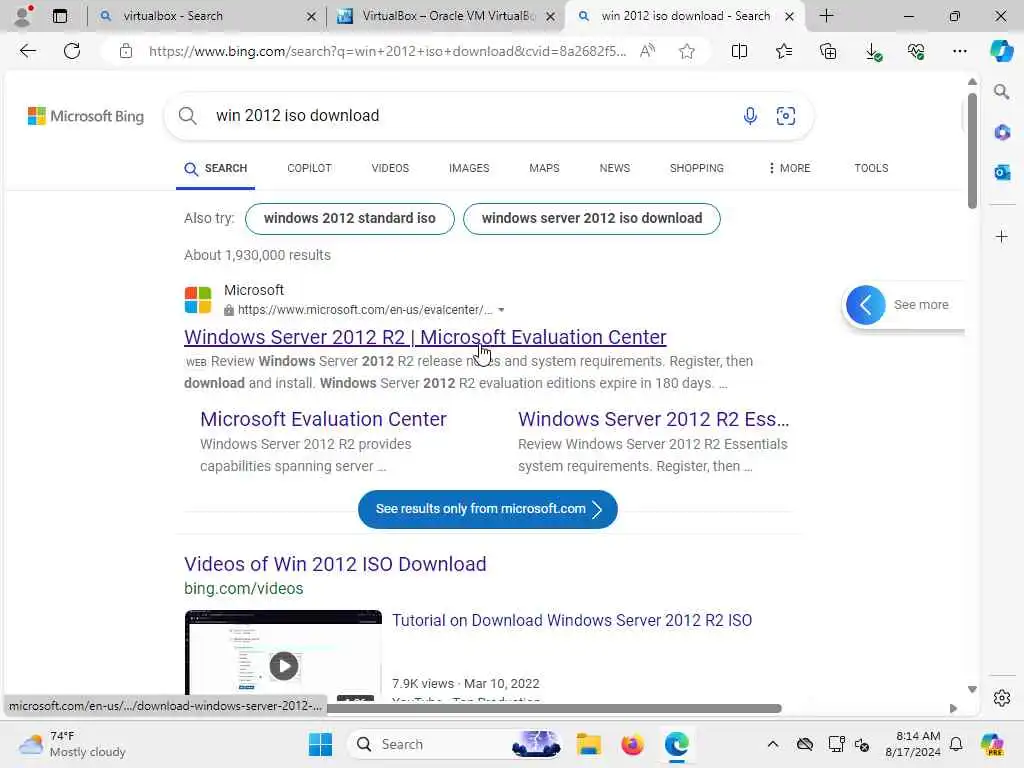The image size is (1024, 768).
Task: Open Windows Server 2012 R2 Evaluation Center result
Action: click(x=425, y=337)
